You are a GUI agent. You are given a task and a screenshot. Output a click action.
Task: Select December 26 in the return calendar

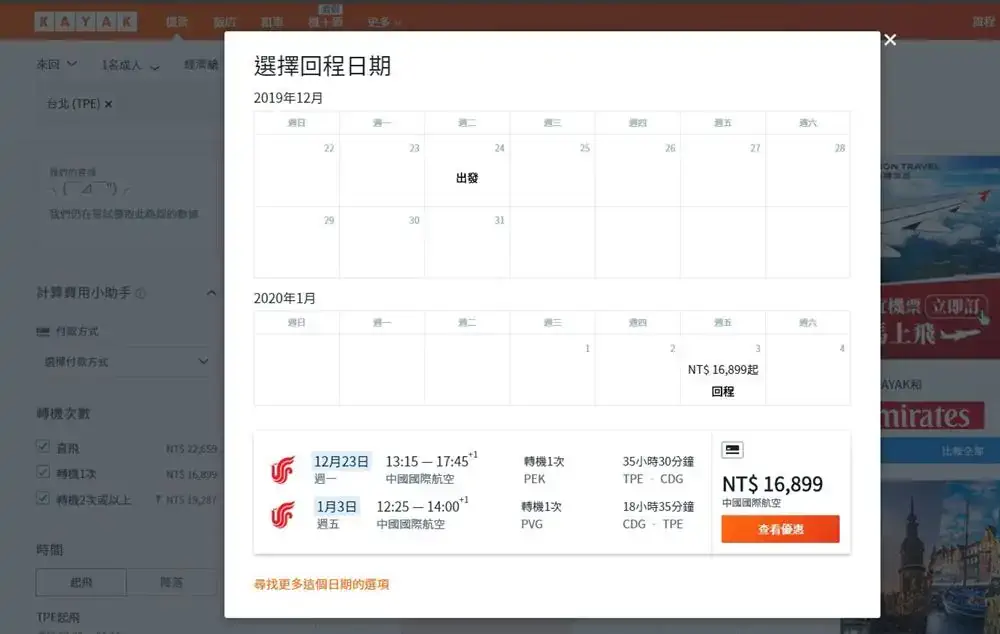click(638, 170)
